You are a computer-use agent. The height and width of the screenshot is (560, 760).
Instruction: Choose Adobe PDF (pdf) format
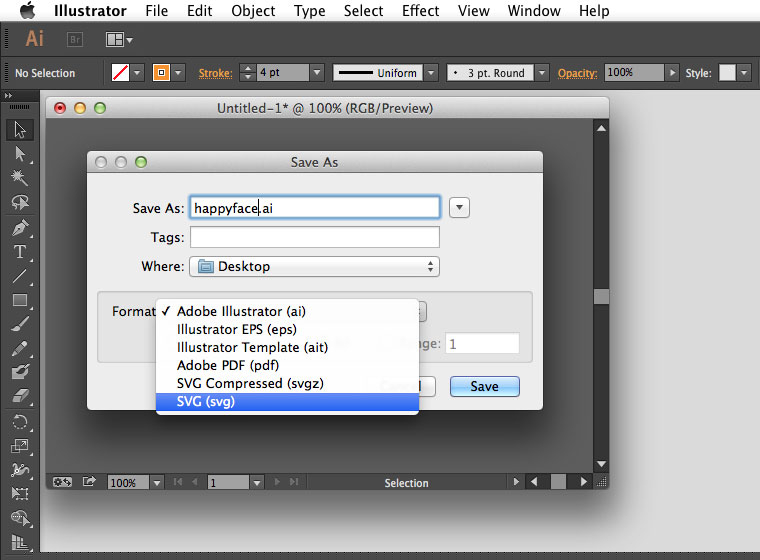(287, 366)
